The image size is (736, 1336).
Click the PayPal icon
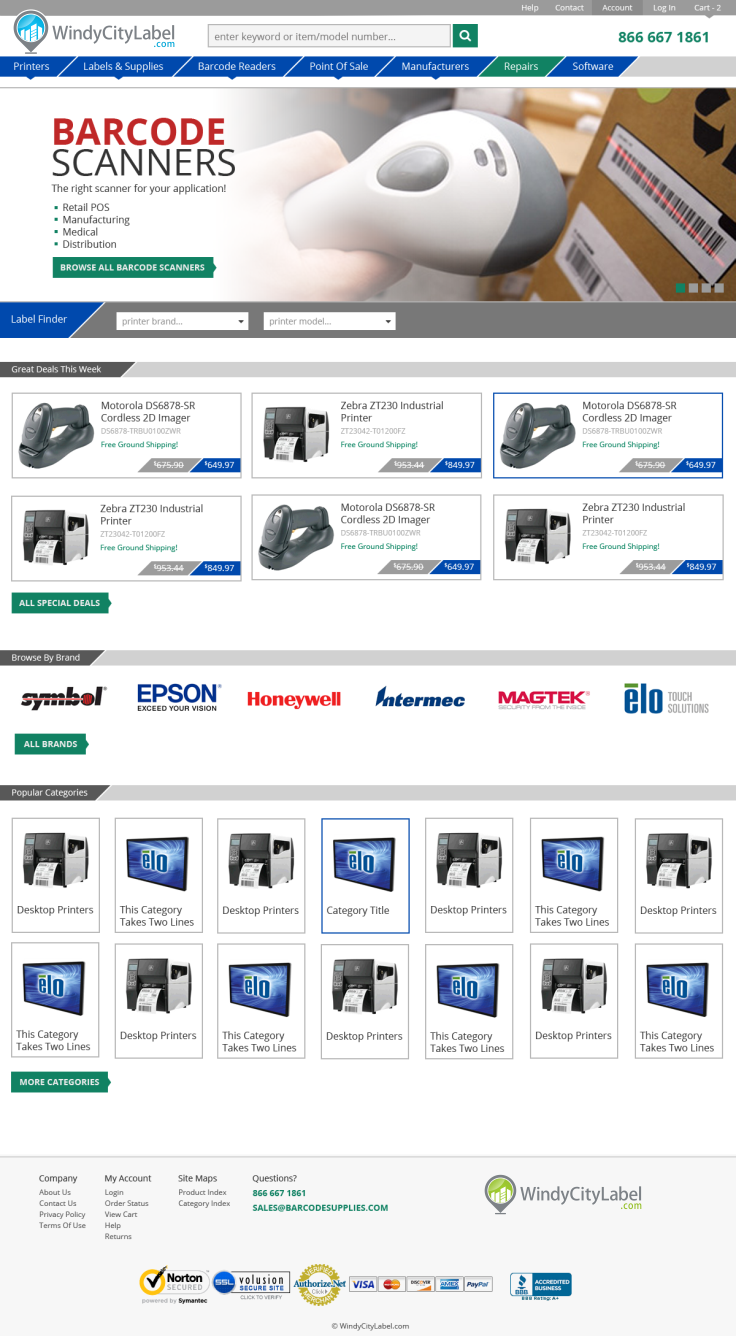(x=478, y=1284)
